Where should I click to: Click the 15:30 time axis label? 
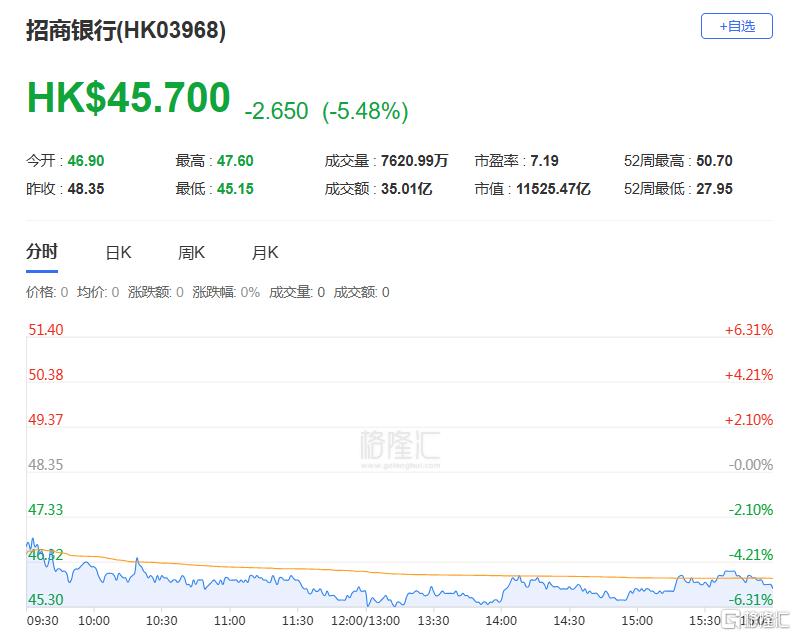pos(705,621)
